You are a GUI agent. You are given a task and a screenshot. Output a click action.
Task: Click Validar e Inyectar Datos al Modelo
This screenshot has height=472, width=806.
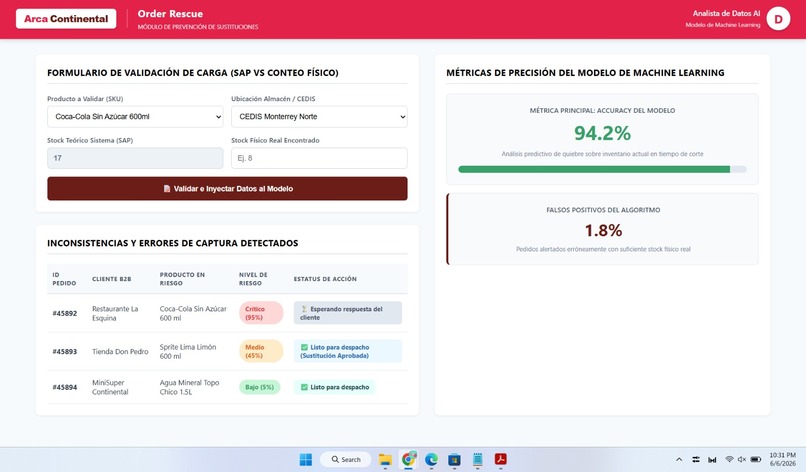click(227, 189)
